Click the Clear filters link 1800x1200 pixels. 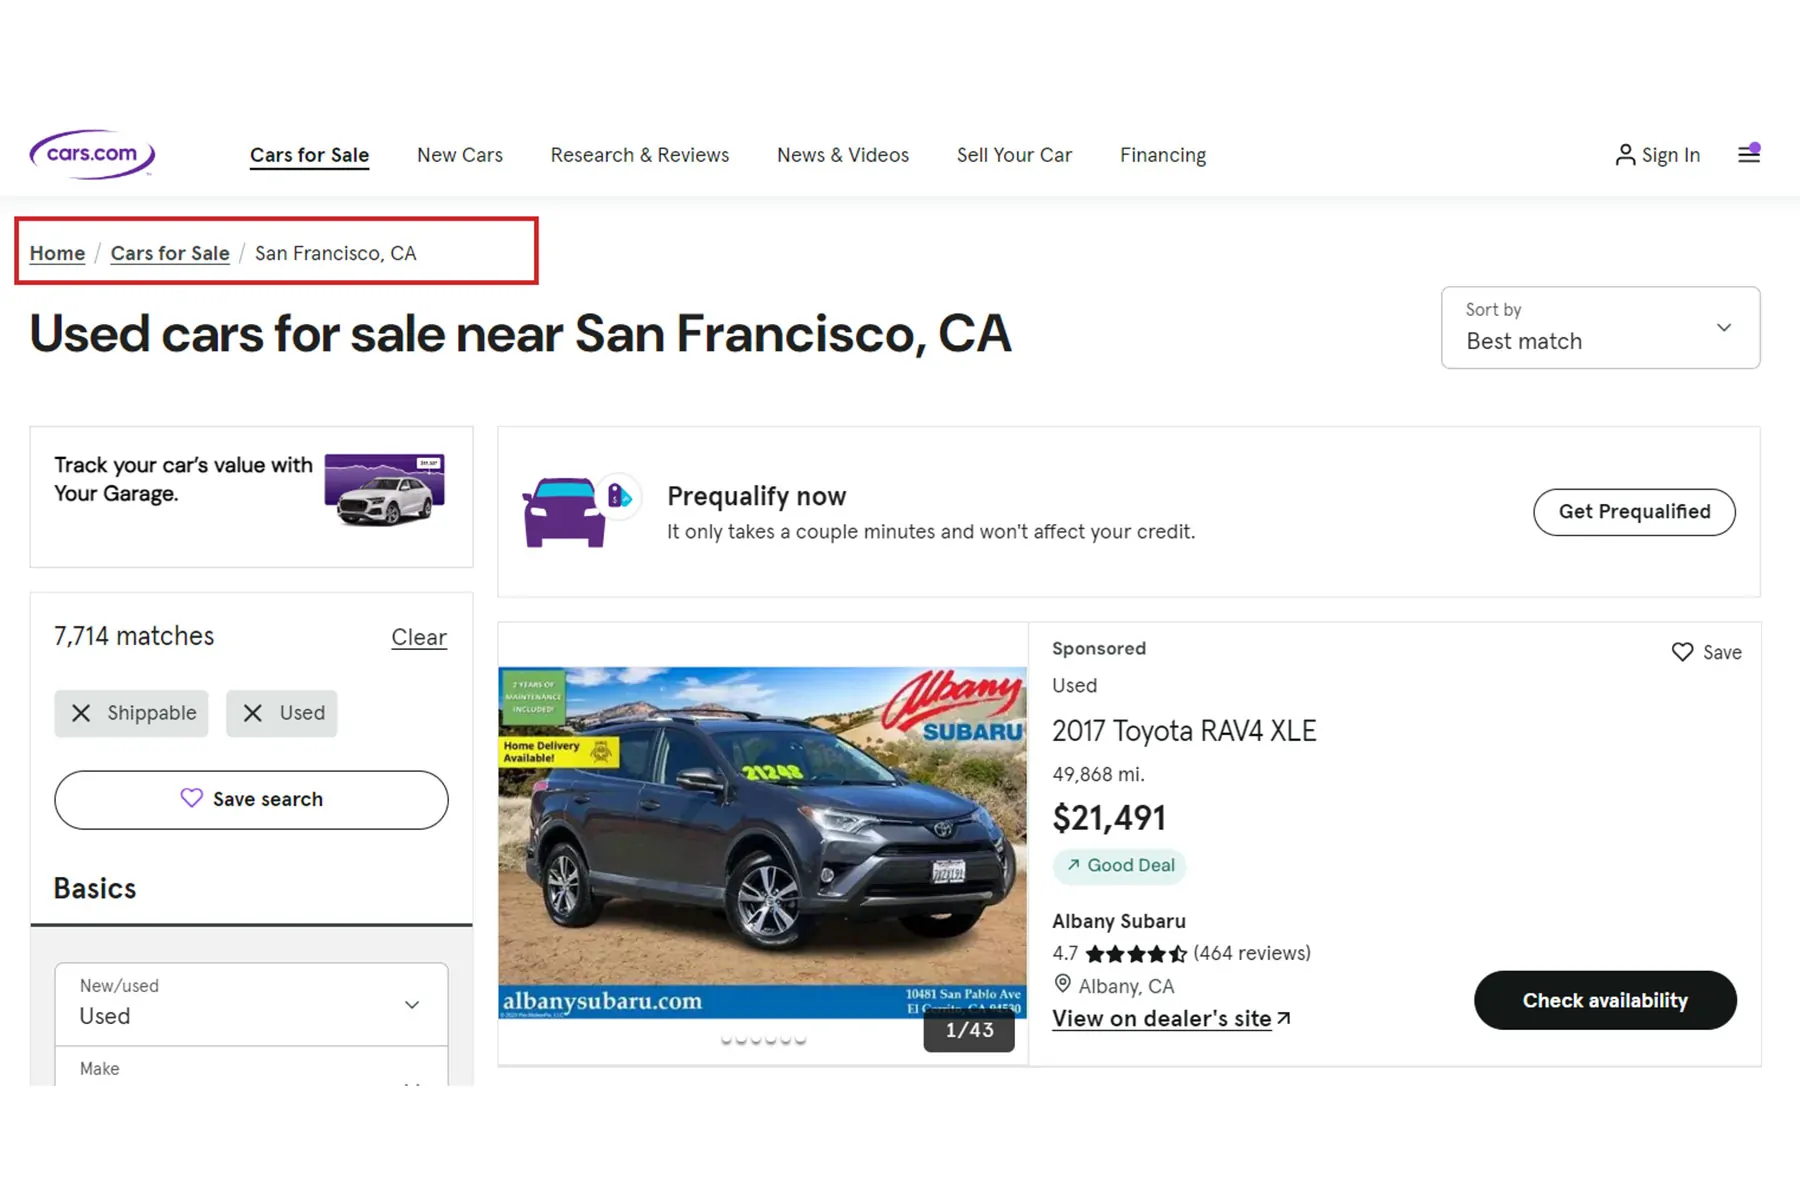(418, 637)
